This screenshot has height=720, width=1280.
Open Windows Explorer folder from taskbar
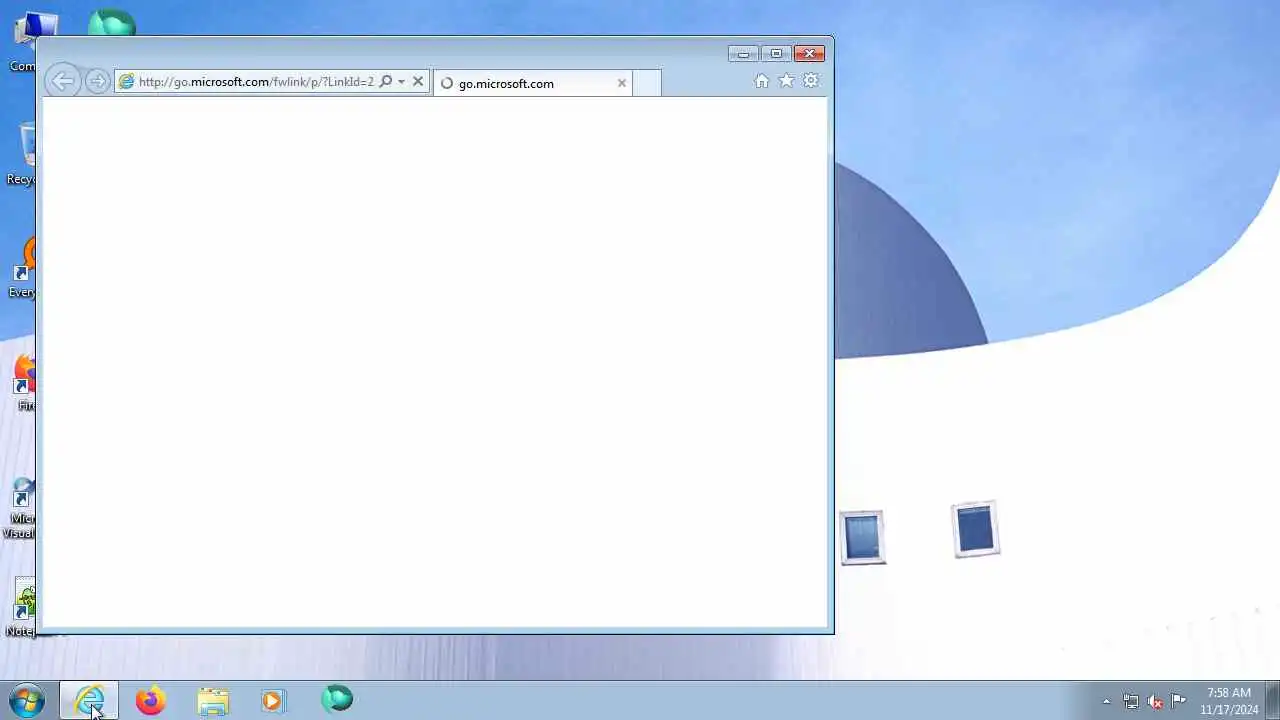coord(213,700)
